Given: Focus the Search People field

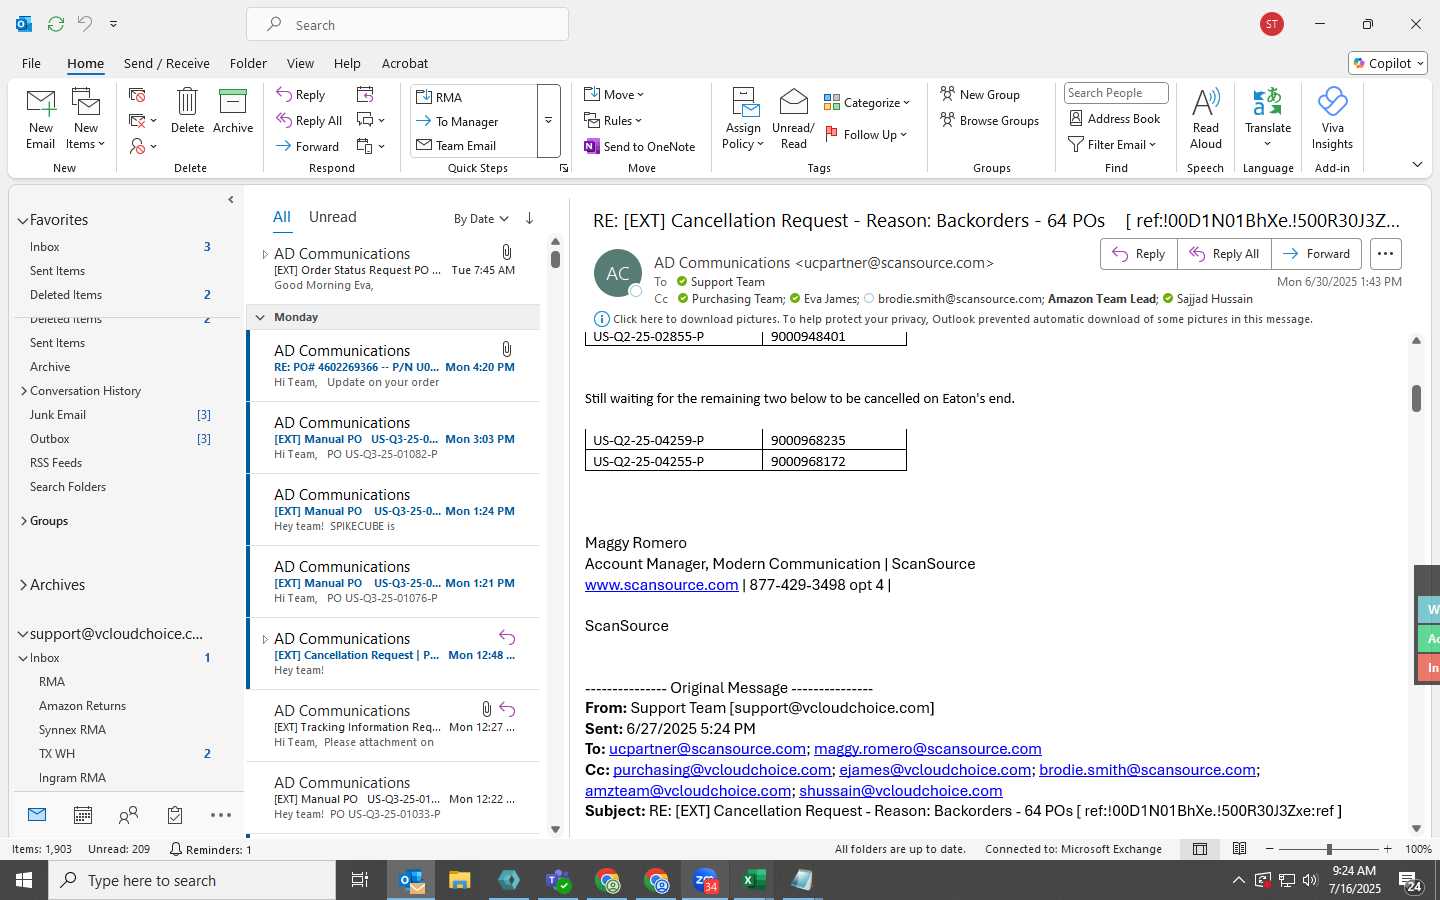Looking at the screenshot, I should point(1116,93).
